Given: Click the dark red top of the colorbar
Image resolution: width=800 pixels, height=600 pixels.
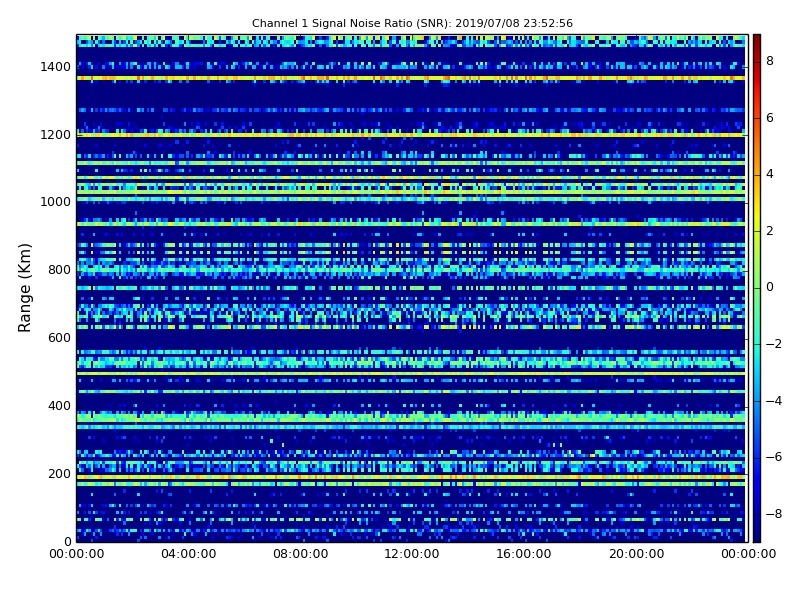Looking at the screenshot, I should [x=757, y=43].
